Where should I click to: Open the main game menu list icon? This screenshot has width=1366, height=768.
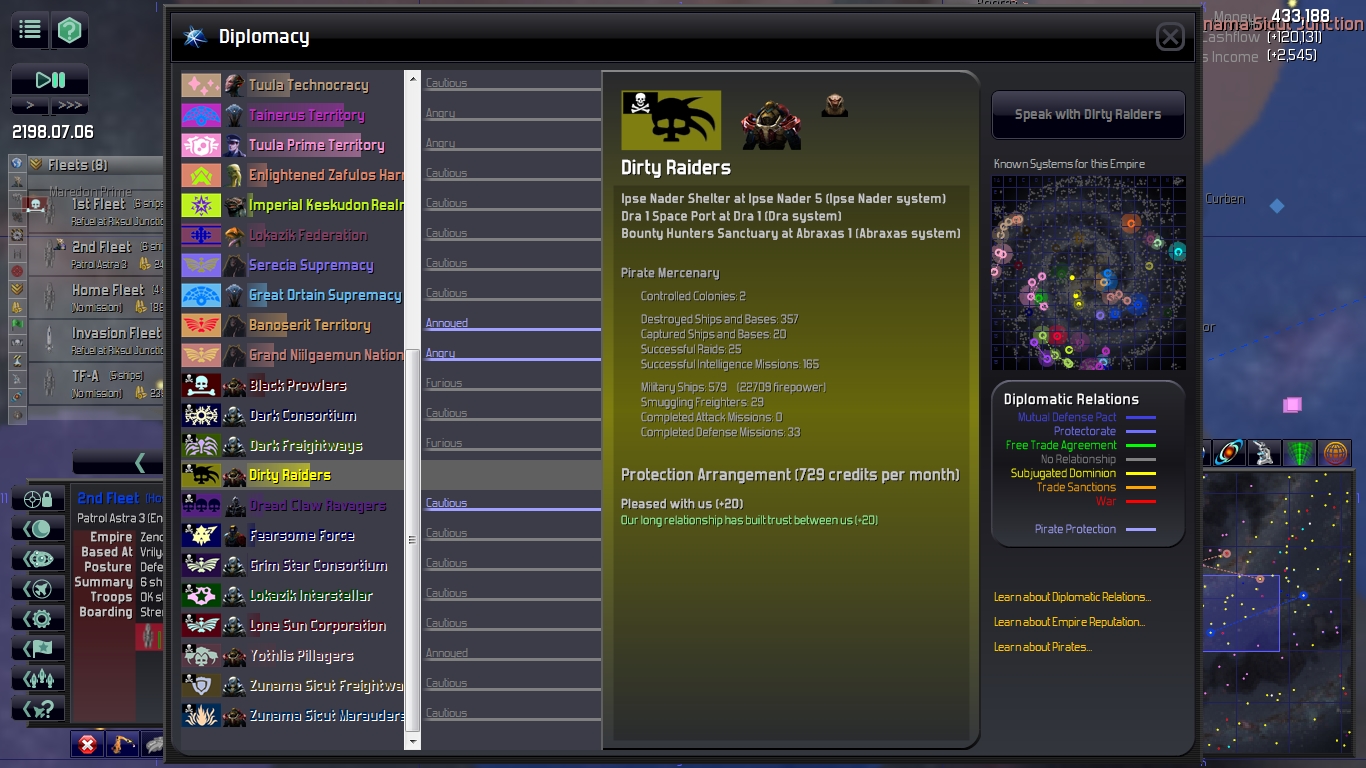pos(30,31)
